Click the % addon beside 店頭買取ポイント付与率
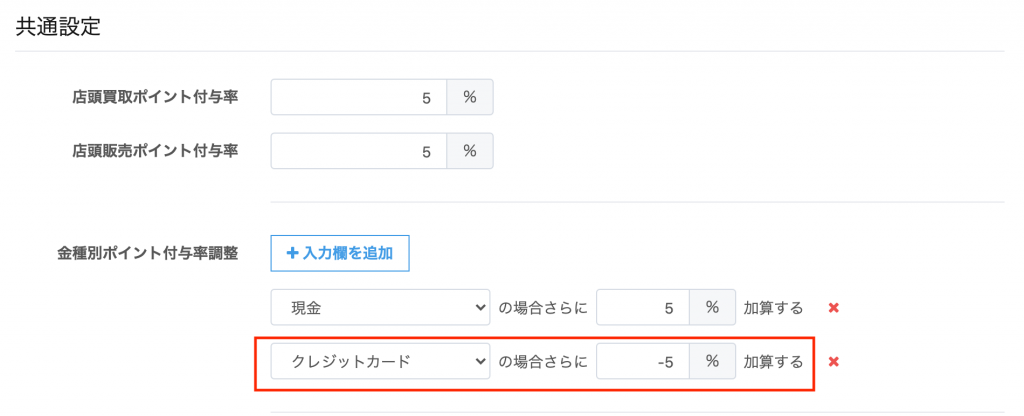 tap(470, 98)
